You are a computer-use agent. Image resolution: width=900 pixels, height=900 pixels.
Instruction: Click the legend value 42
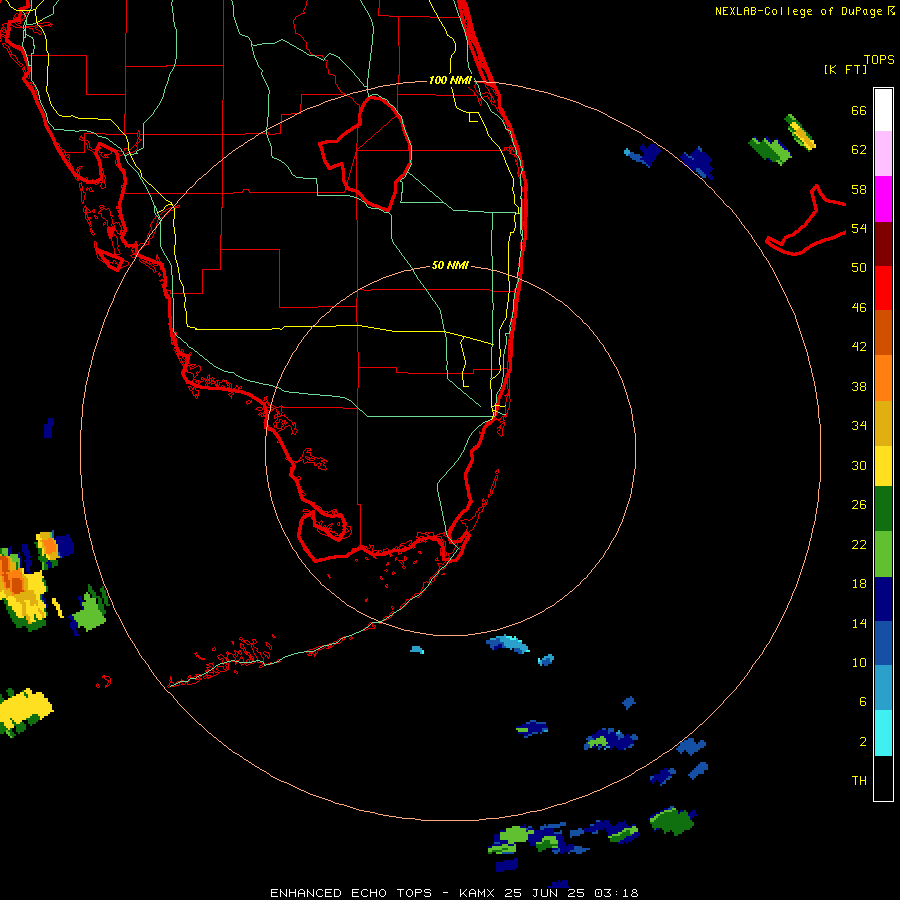859,347
